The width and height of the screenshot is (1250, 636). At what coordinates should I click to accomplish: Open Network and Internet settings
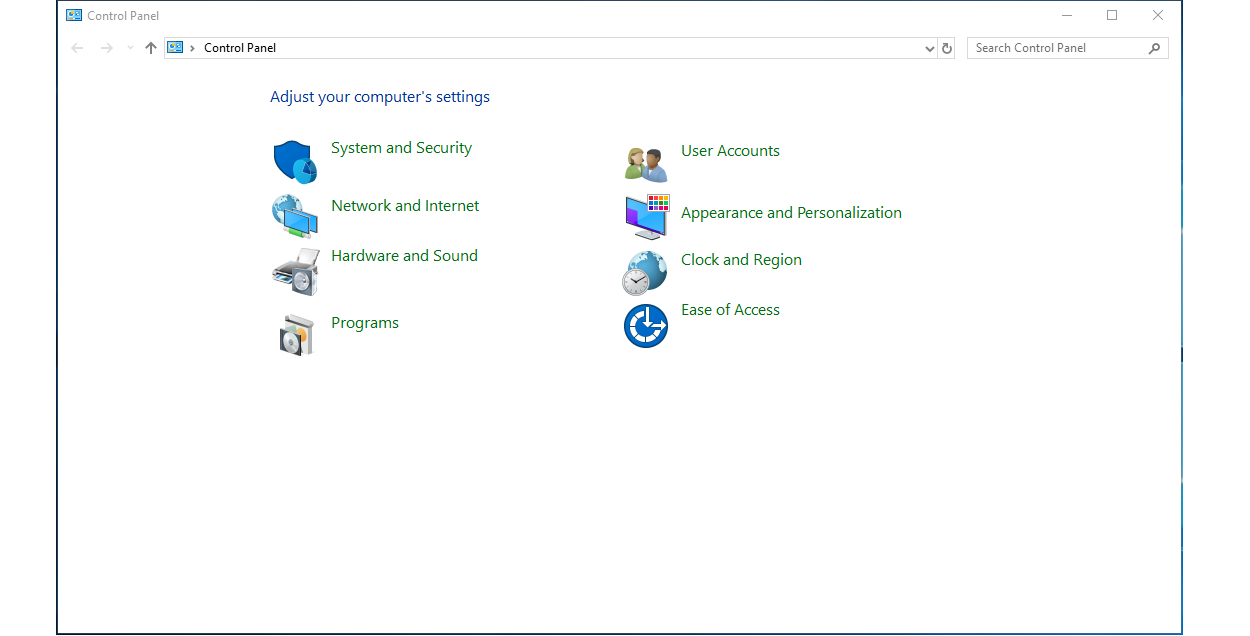[404, 205]
